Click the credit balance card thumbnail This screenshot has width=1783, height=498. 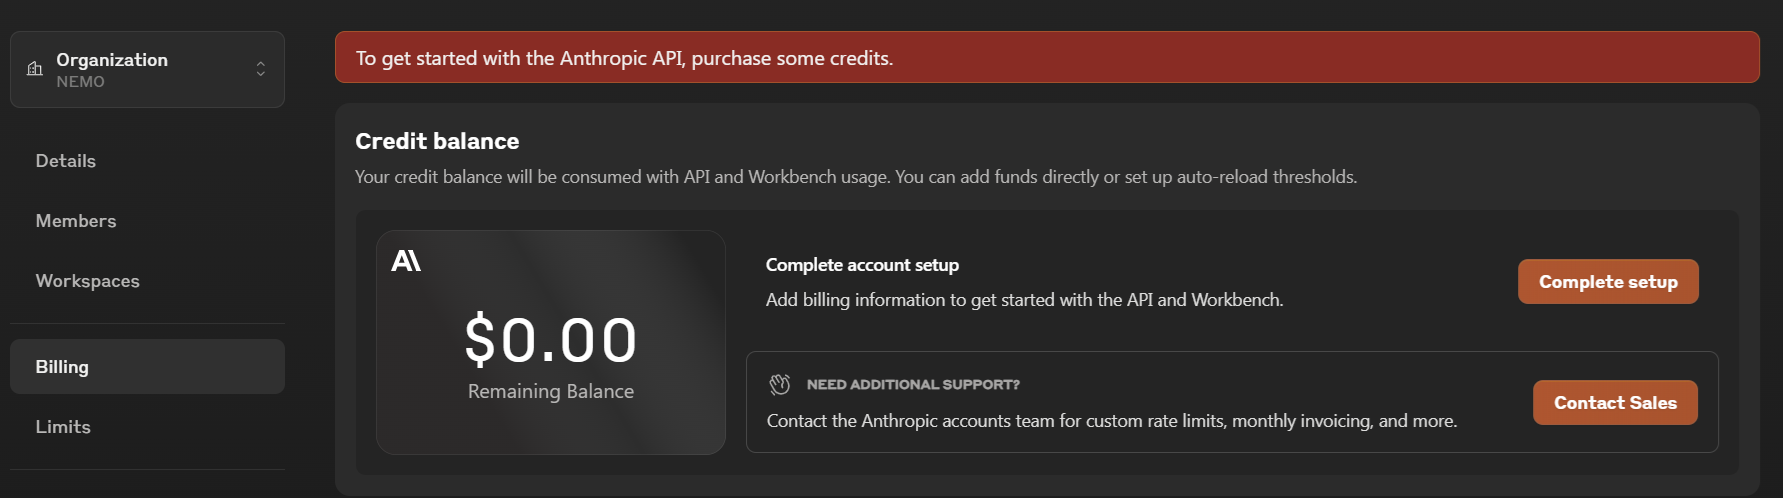tap(551, 342)
